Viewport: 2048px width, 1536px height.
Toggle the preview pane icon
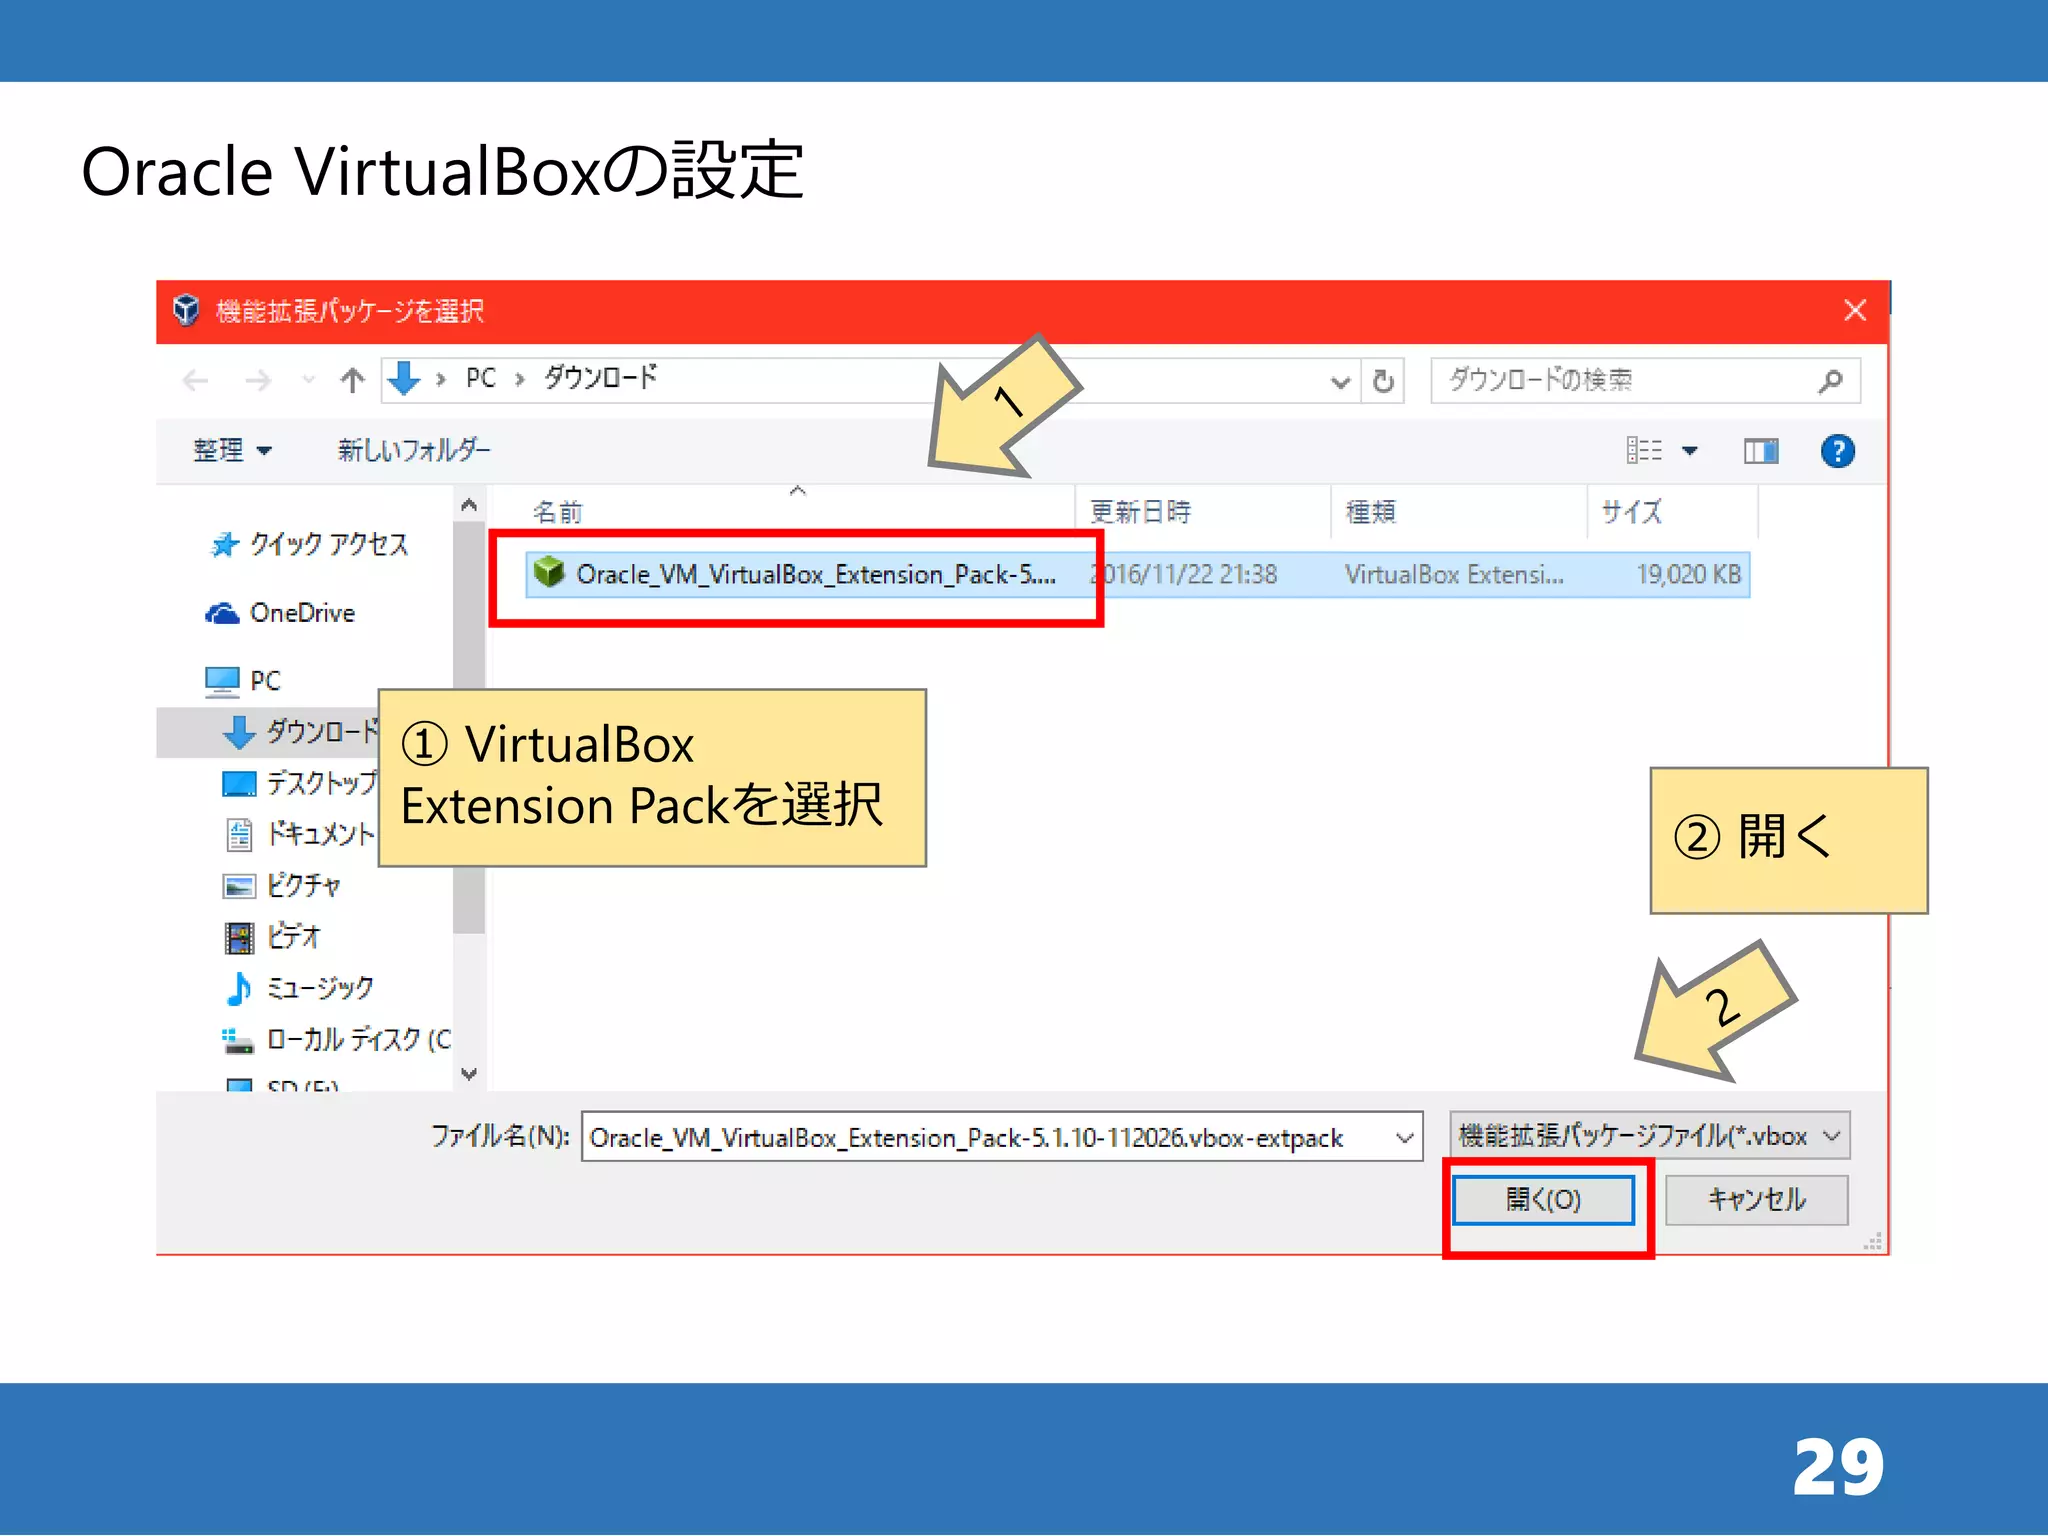tap(1761, 452)
